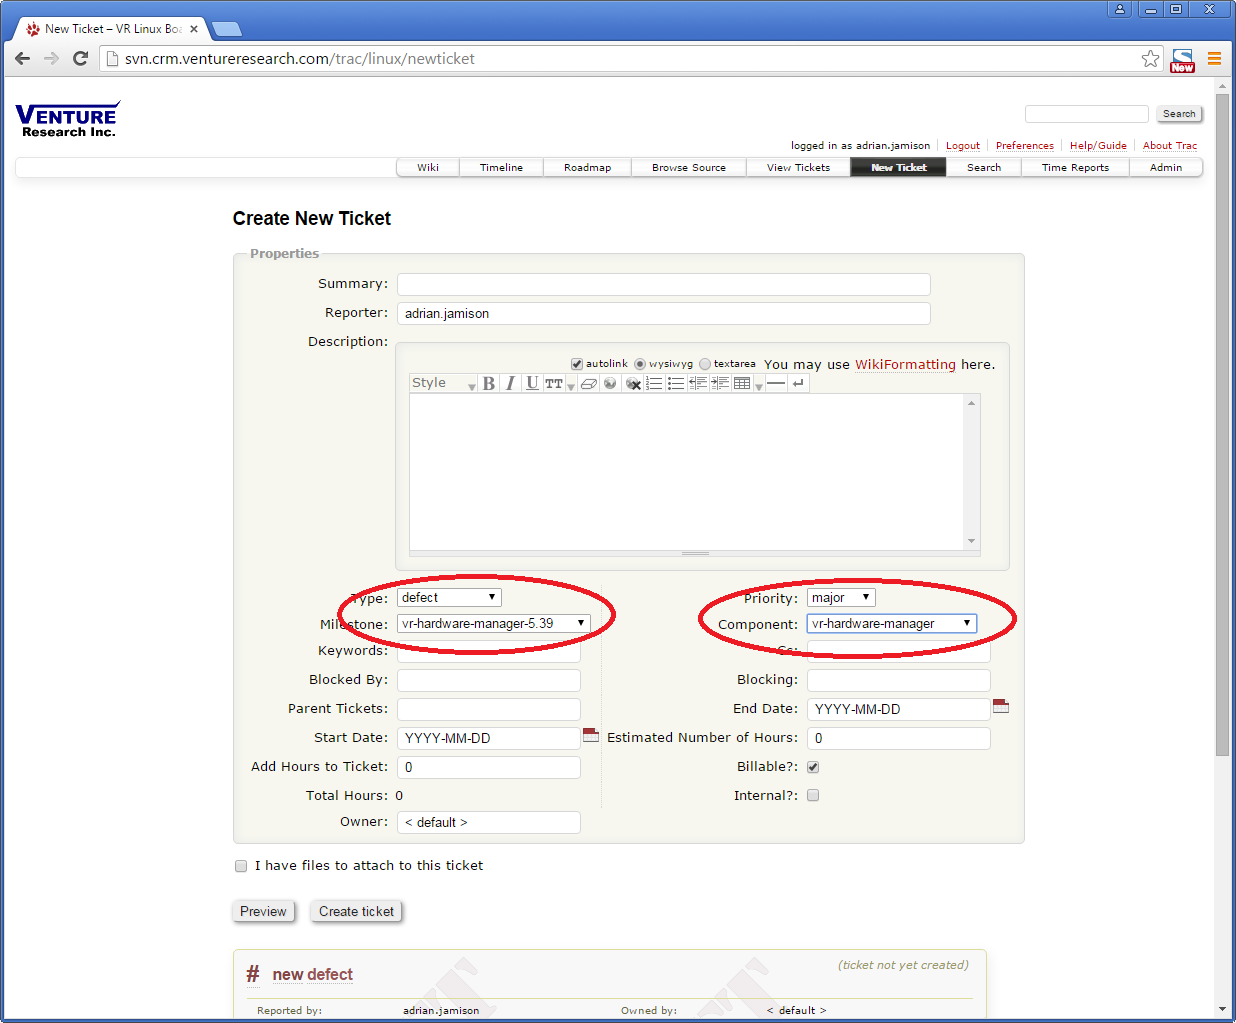Select the monospace TT formatting icon
Viewport: 1236px width, 1023px height.
click(555, 383)
